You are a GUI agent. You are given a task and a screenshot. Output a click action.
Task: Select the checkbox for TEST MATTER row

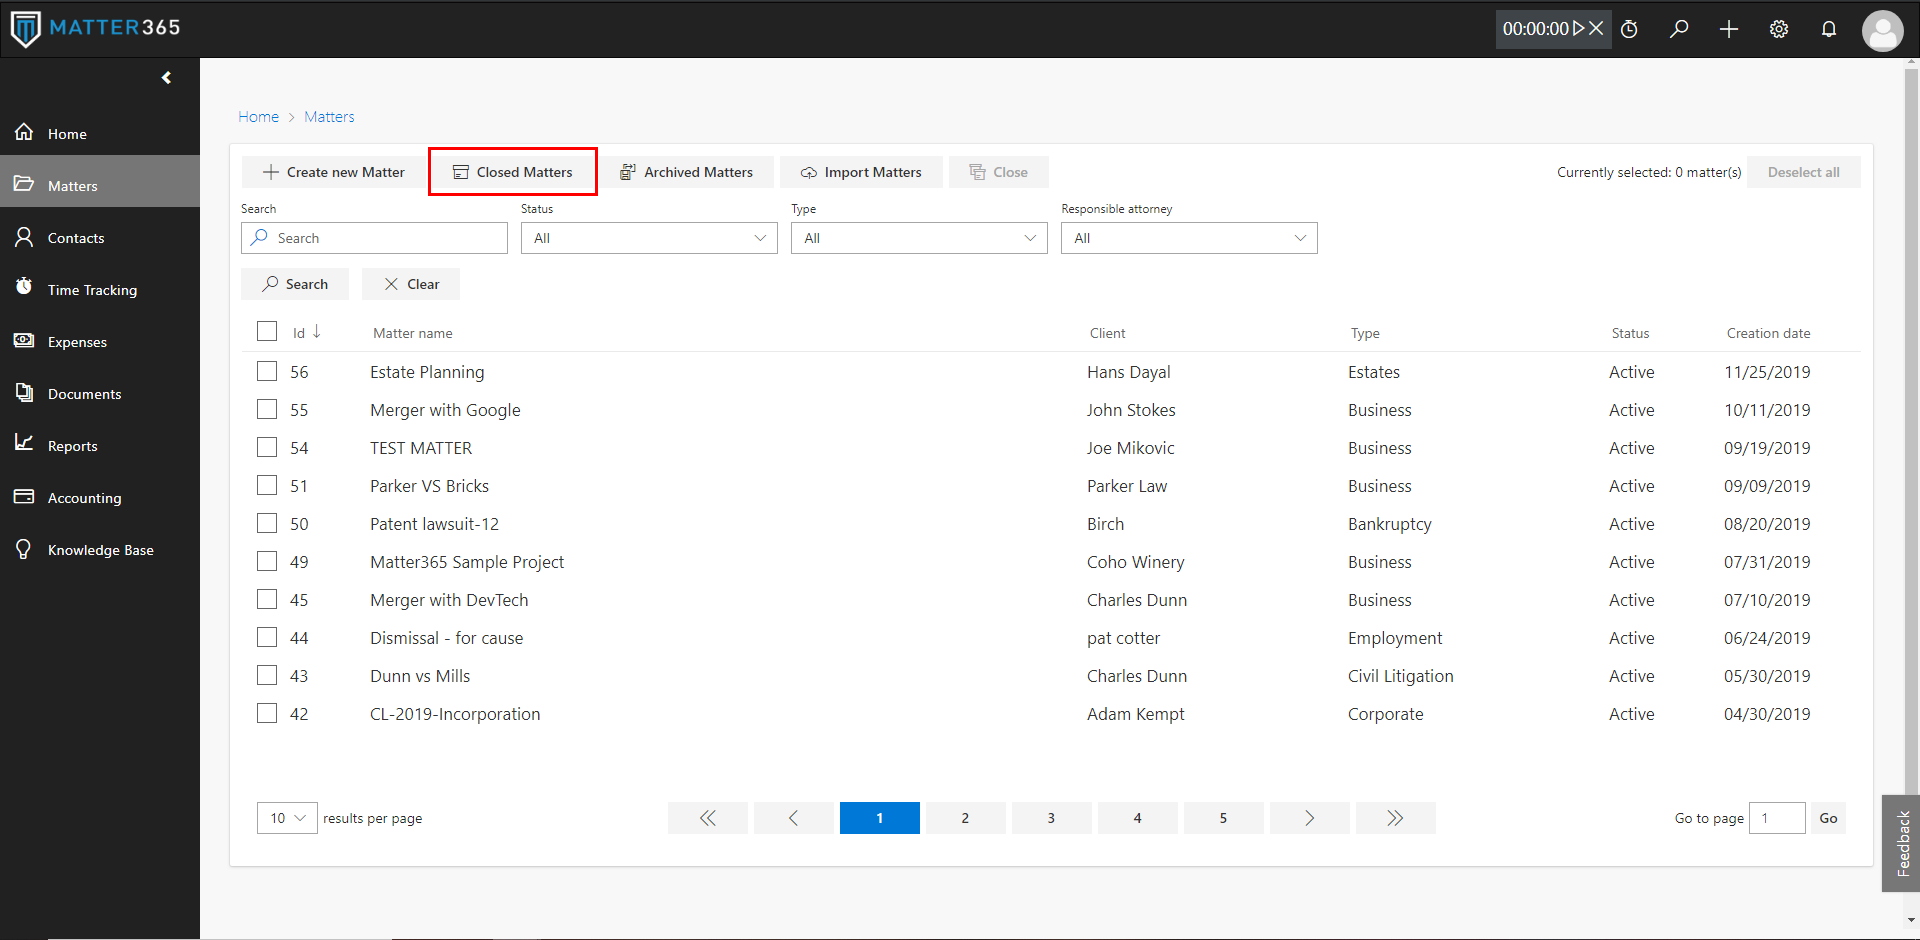point(267,447)
